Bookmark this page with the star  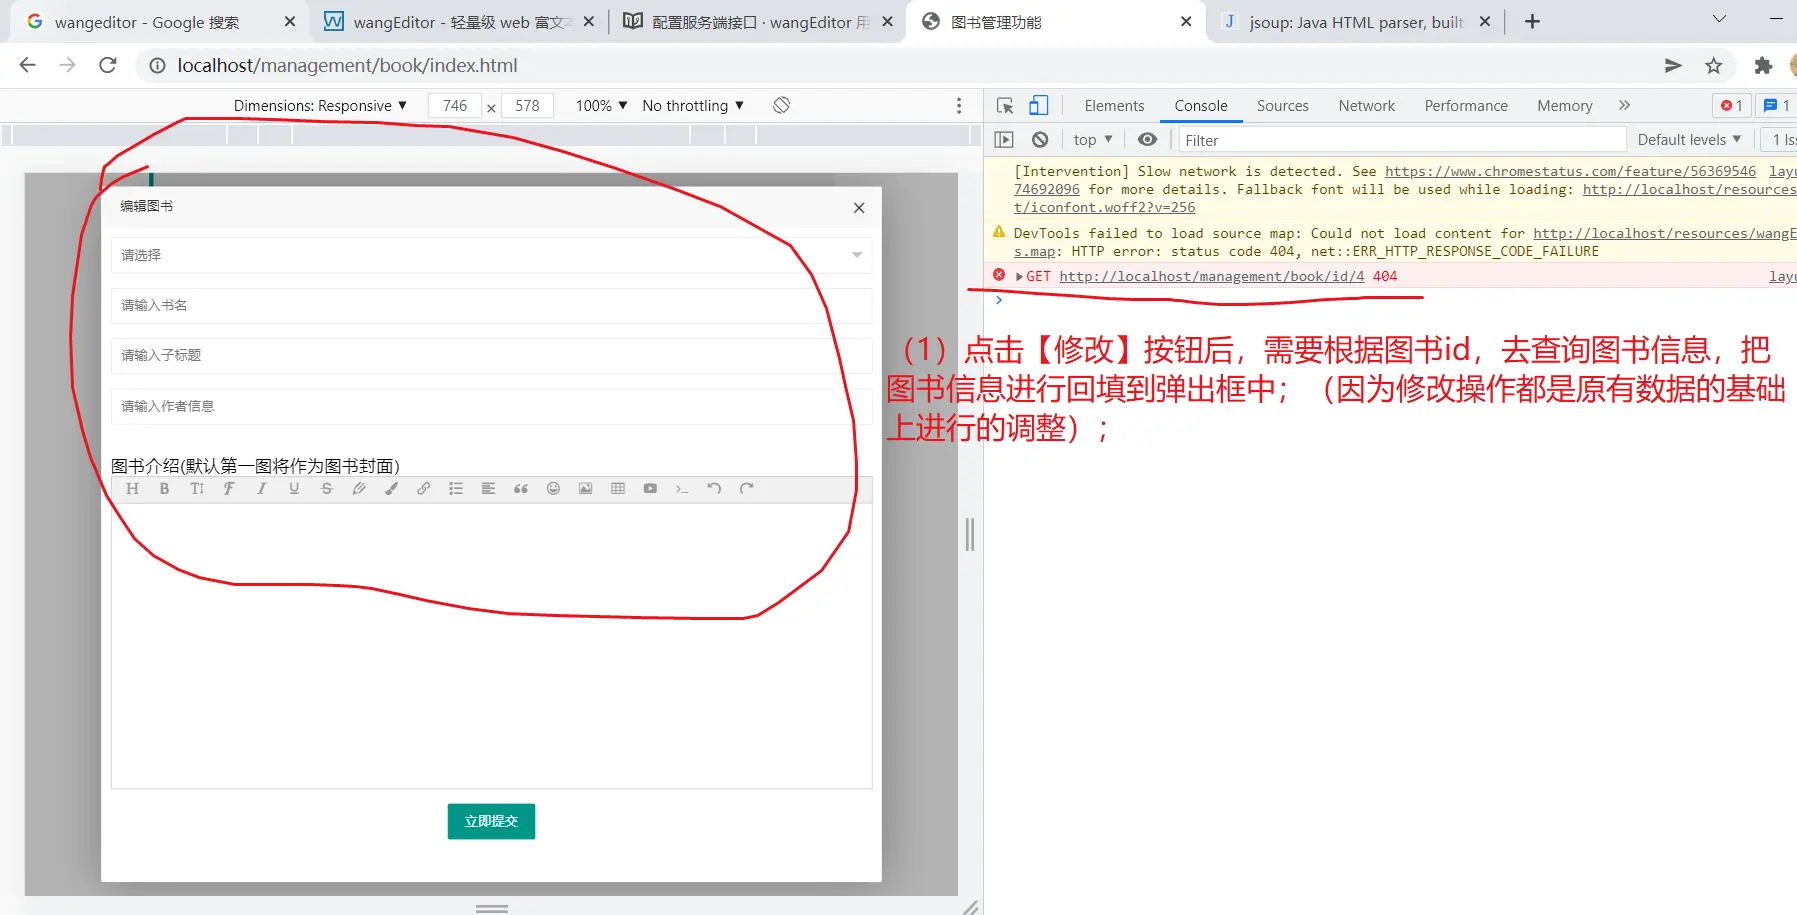click(1714, 66)
